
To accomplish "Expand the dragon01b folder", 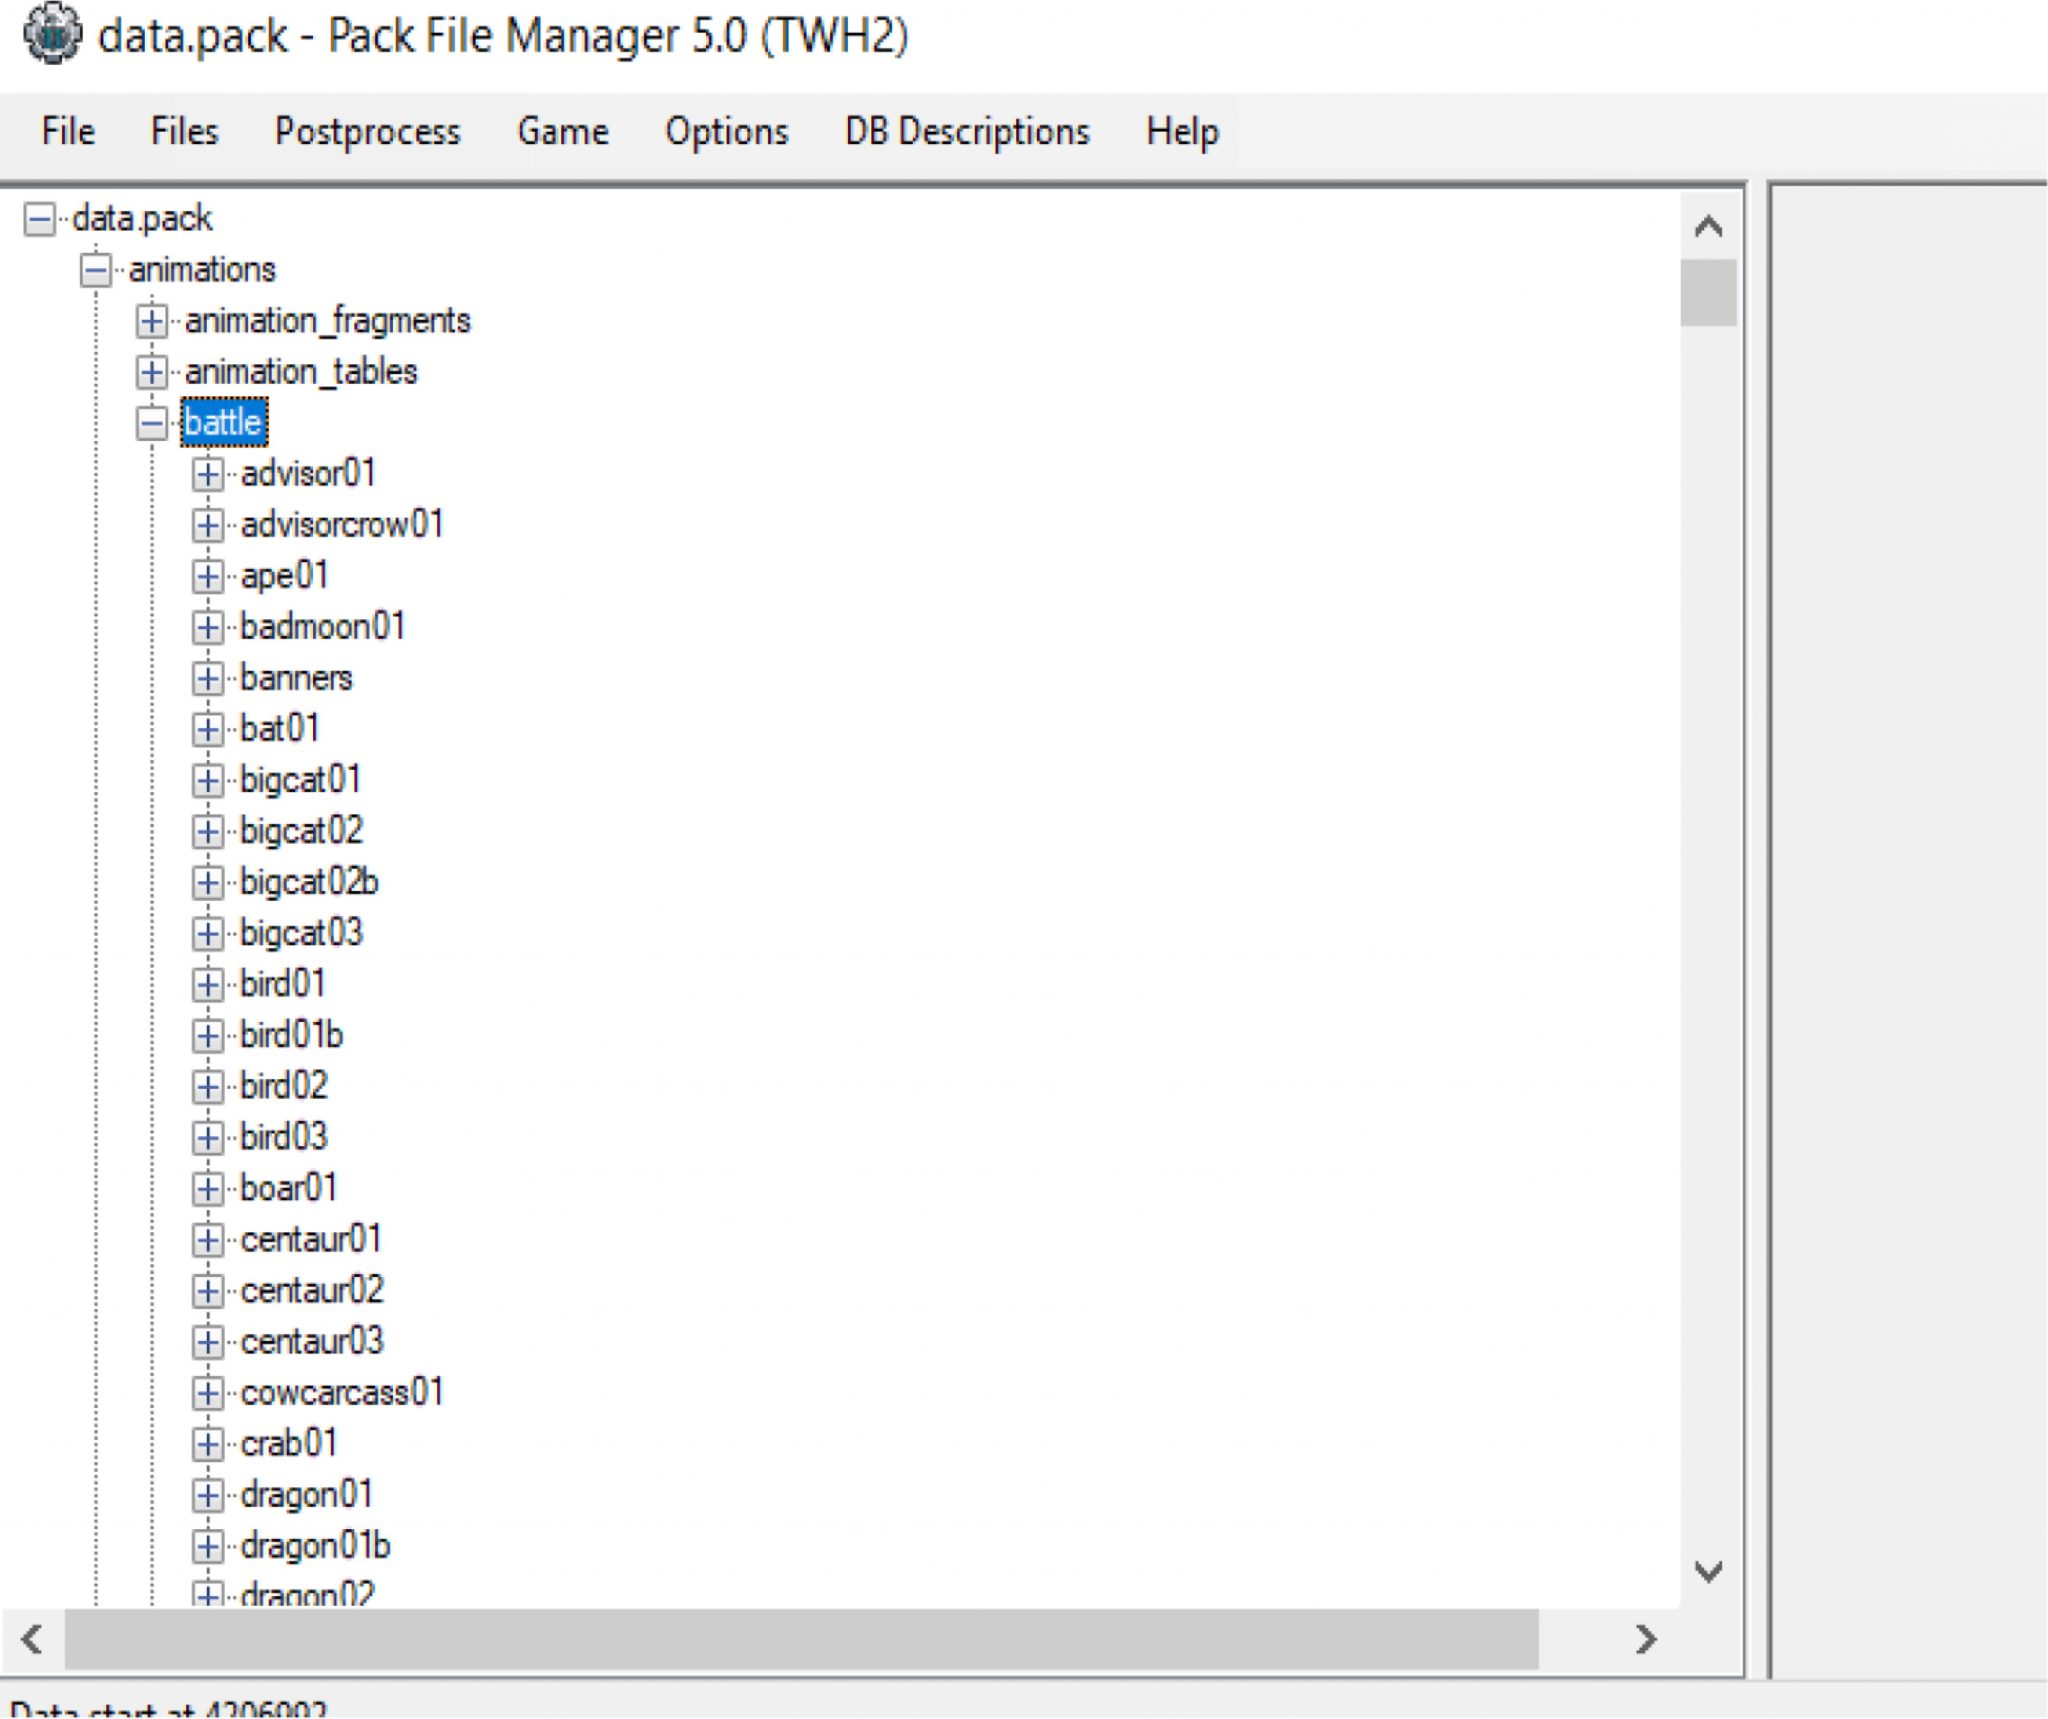I will click(207, 1546).
